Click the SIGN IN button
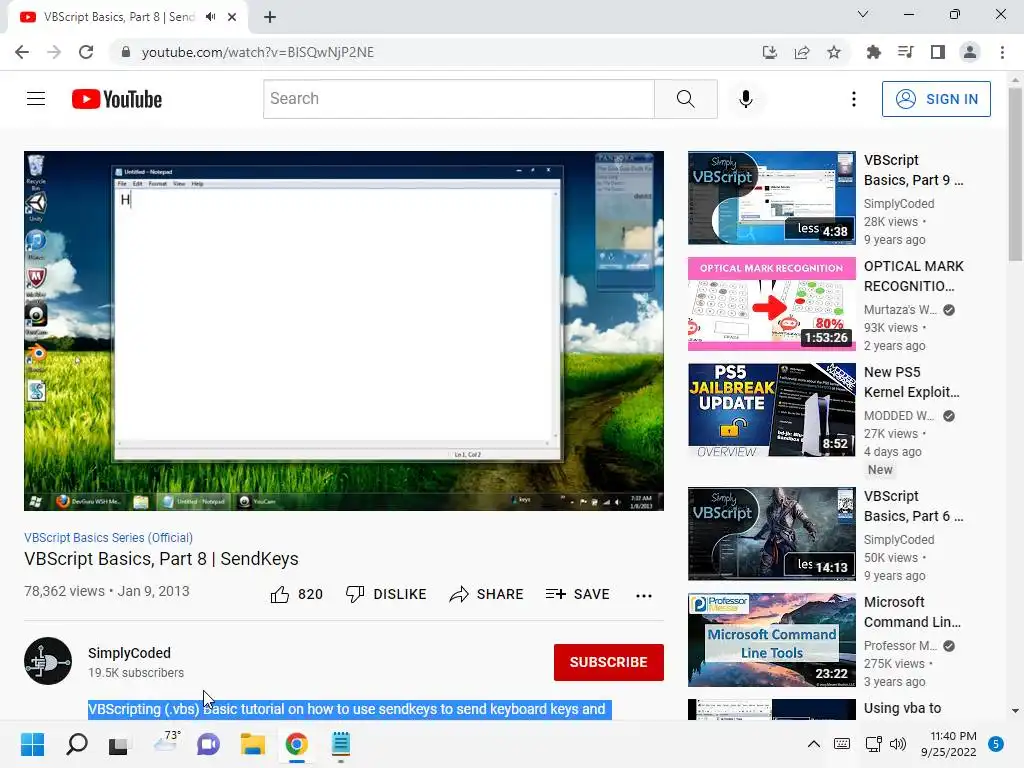This screenshot has width=1024, height=768. [x=936, y=99]
